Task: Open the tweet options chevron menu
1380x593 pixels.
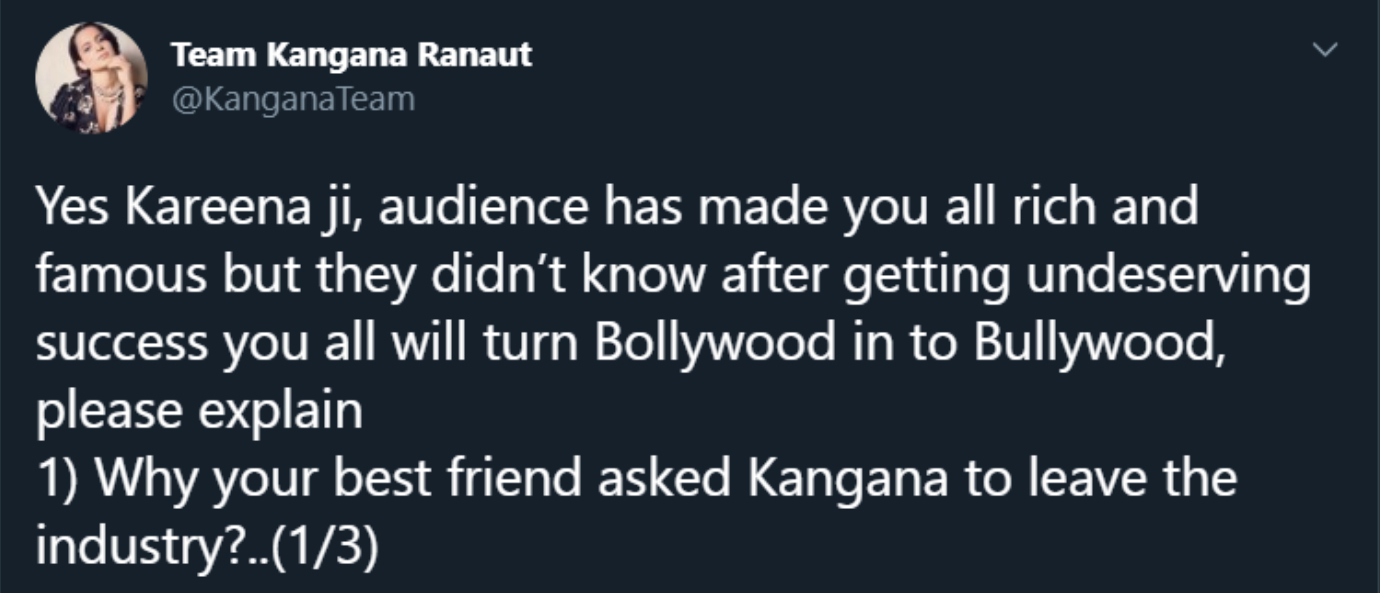Action: (x=1324, y=50)
